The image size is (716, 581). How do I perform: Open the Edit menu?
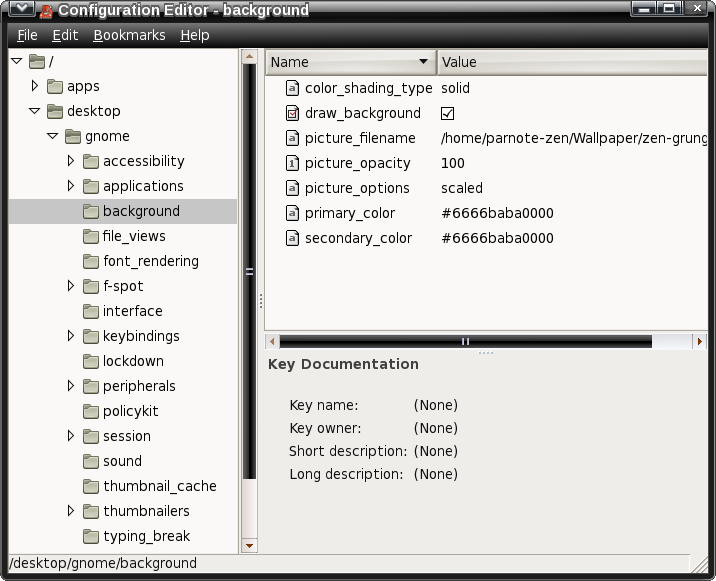tap(65, 35)
